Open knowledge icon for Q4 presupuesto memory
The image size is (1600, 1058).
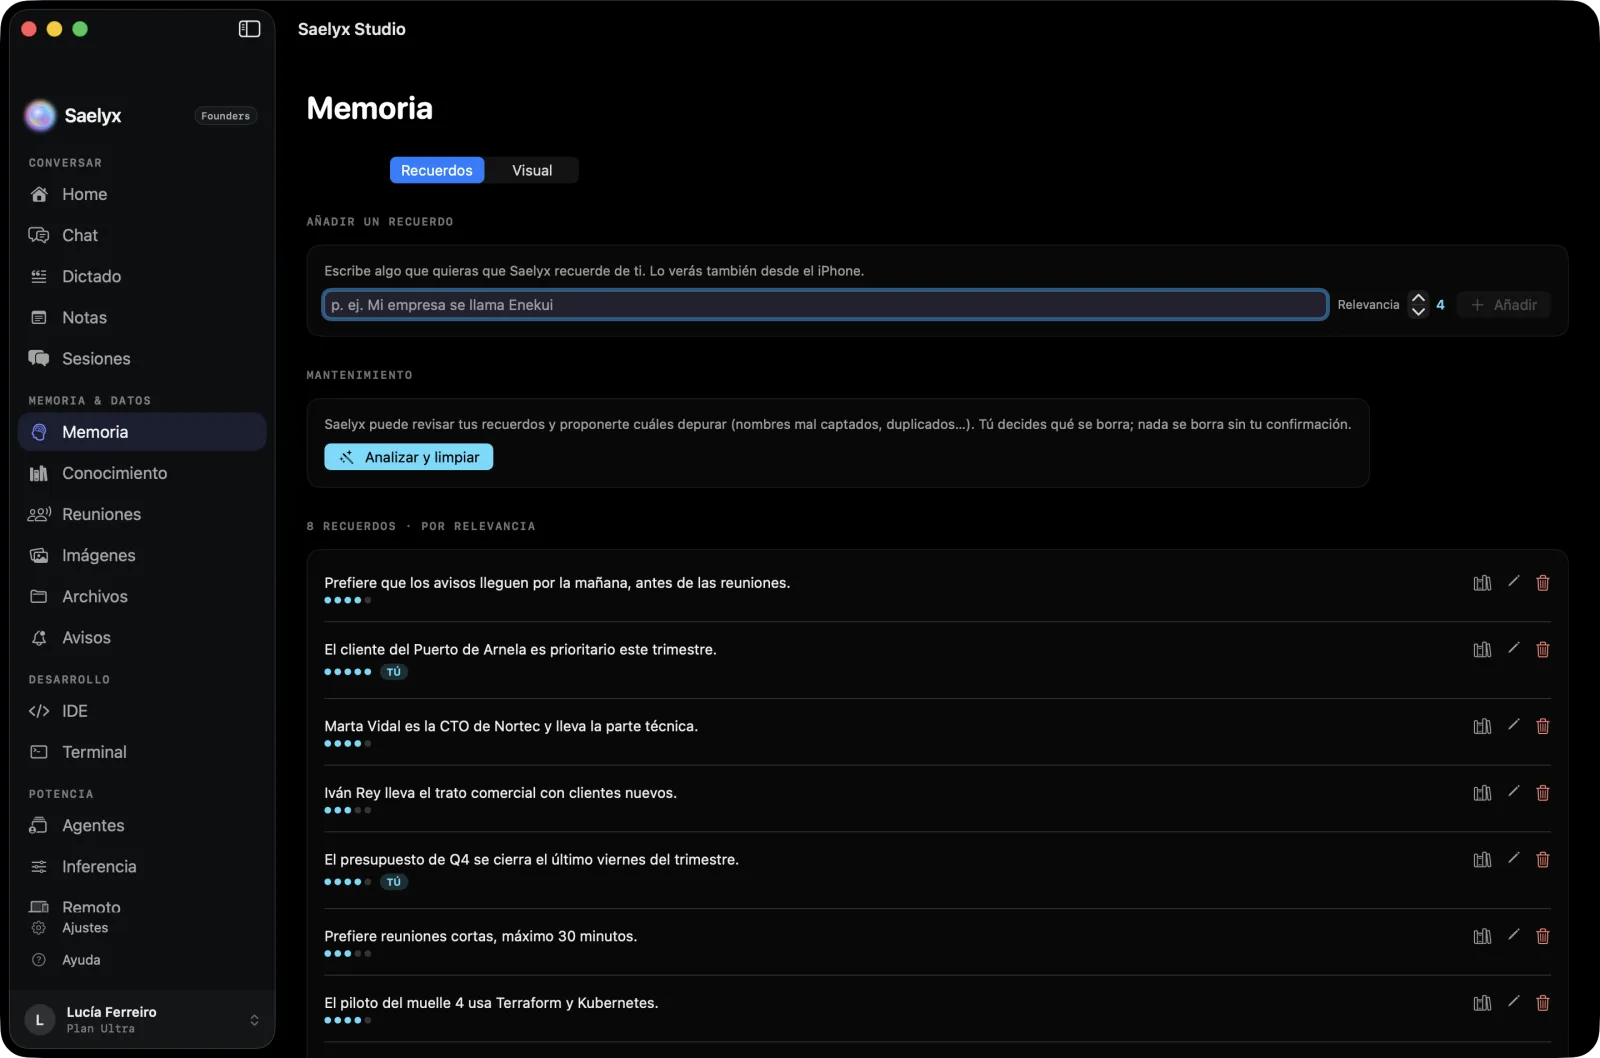click(1482, 859)
